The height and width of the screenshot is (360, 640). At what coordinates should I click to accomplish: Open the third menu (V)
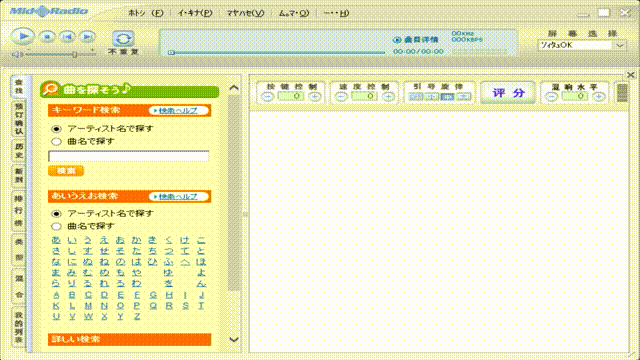click(x=245, y=13)
